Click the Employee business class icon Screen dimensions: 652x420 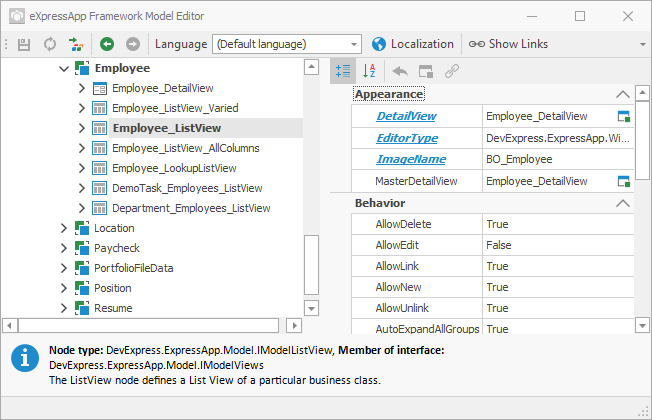point(82,68)
